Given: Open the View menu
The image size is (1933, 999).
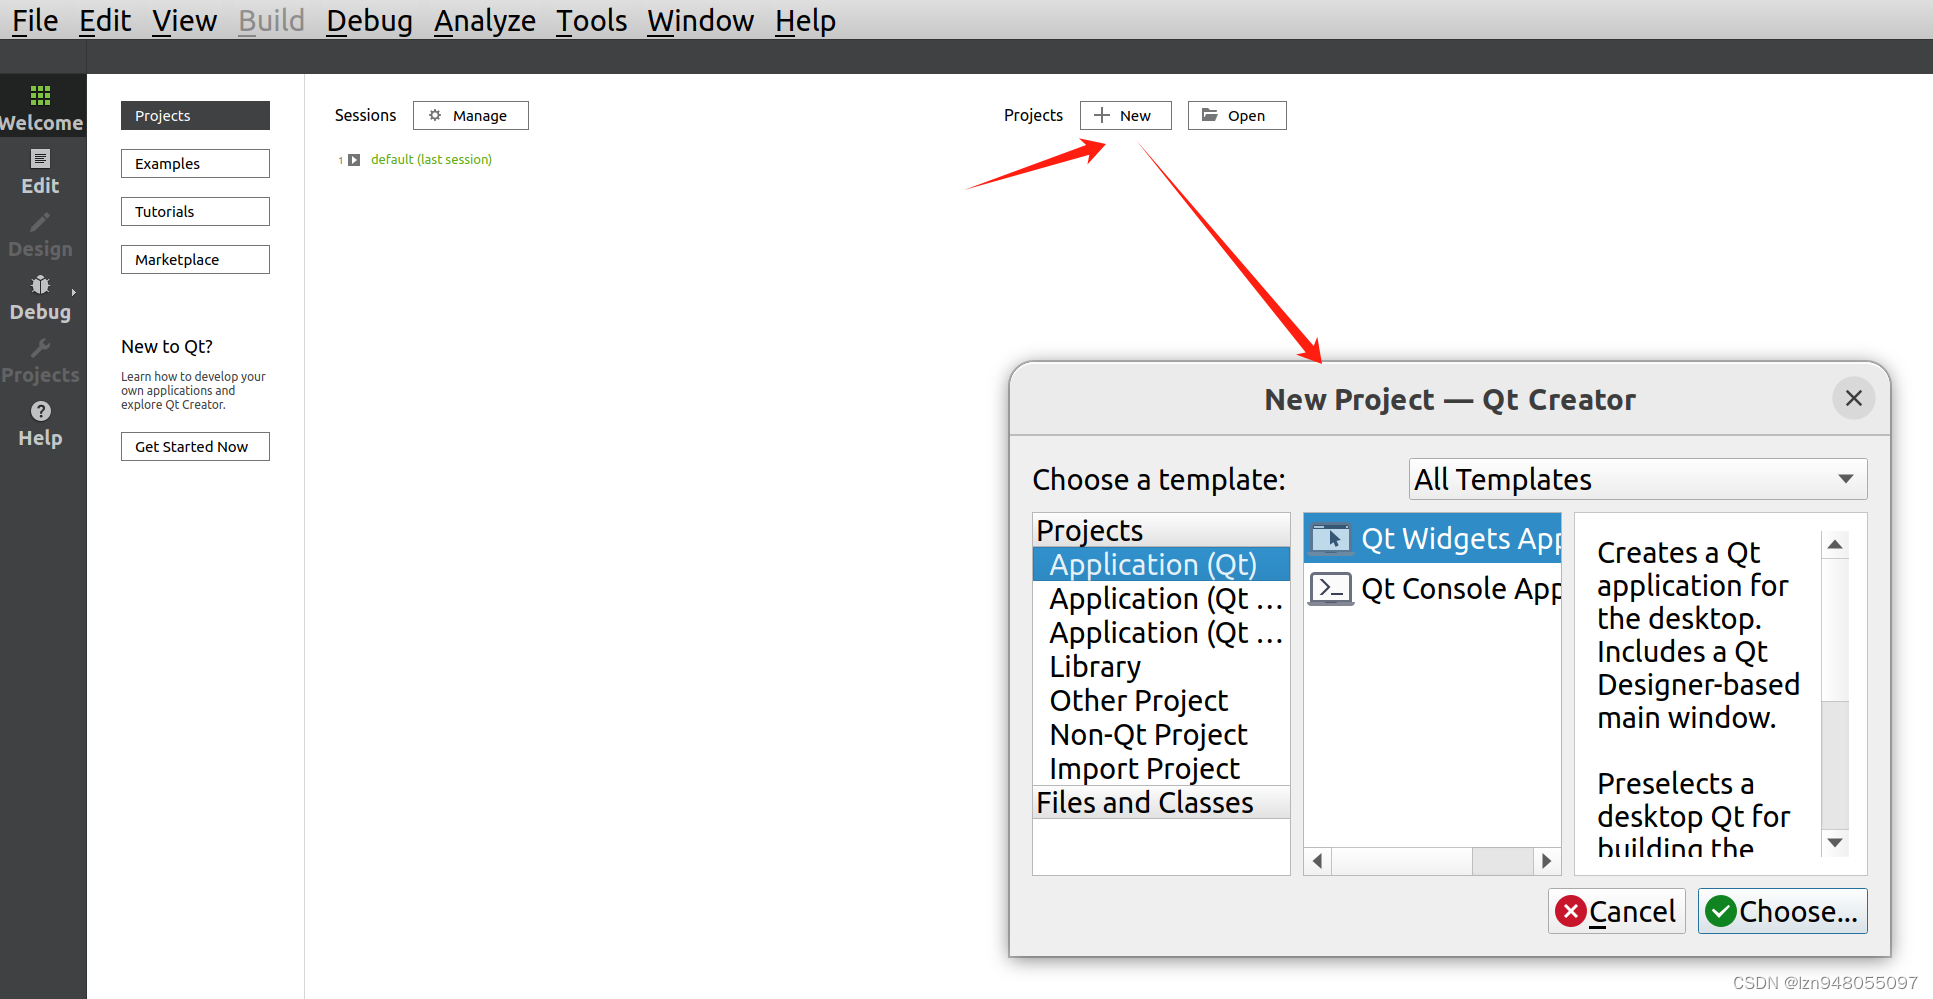Looking at the screenshot, I should point(184,20).
